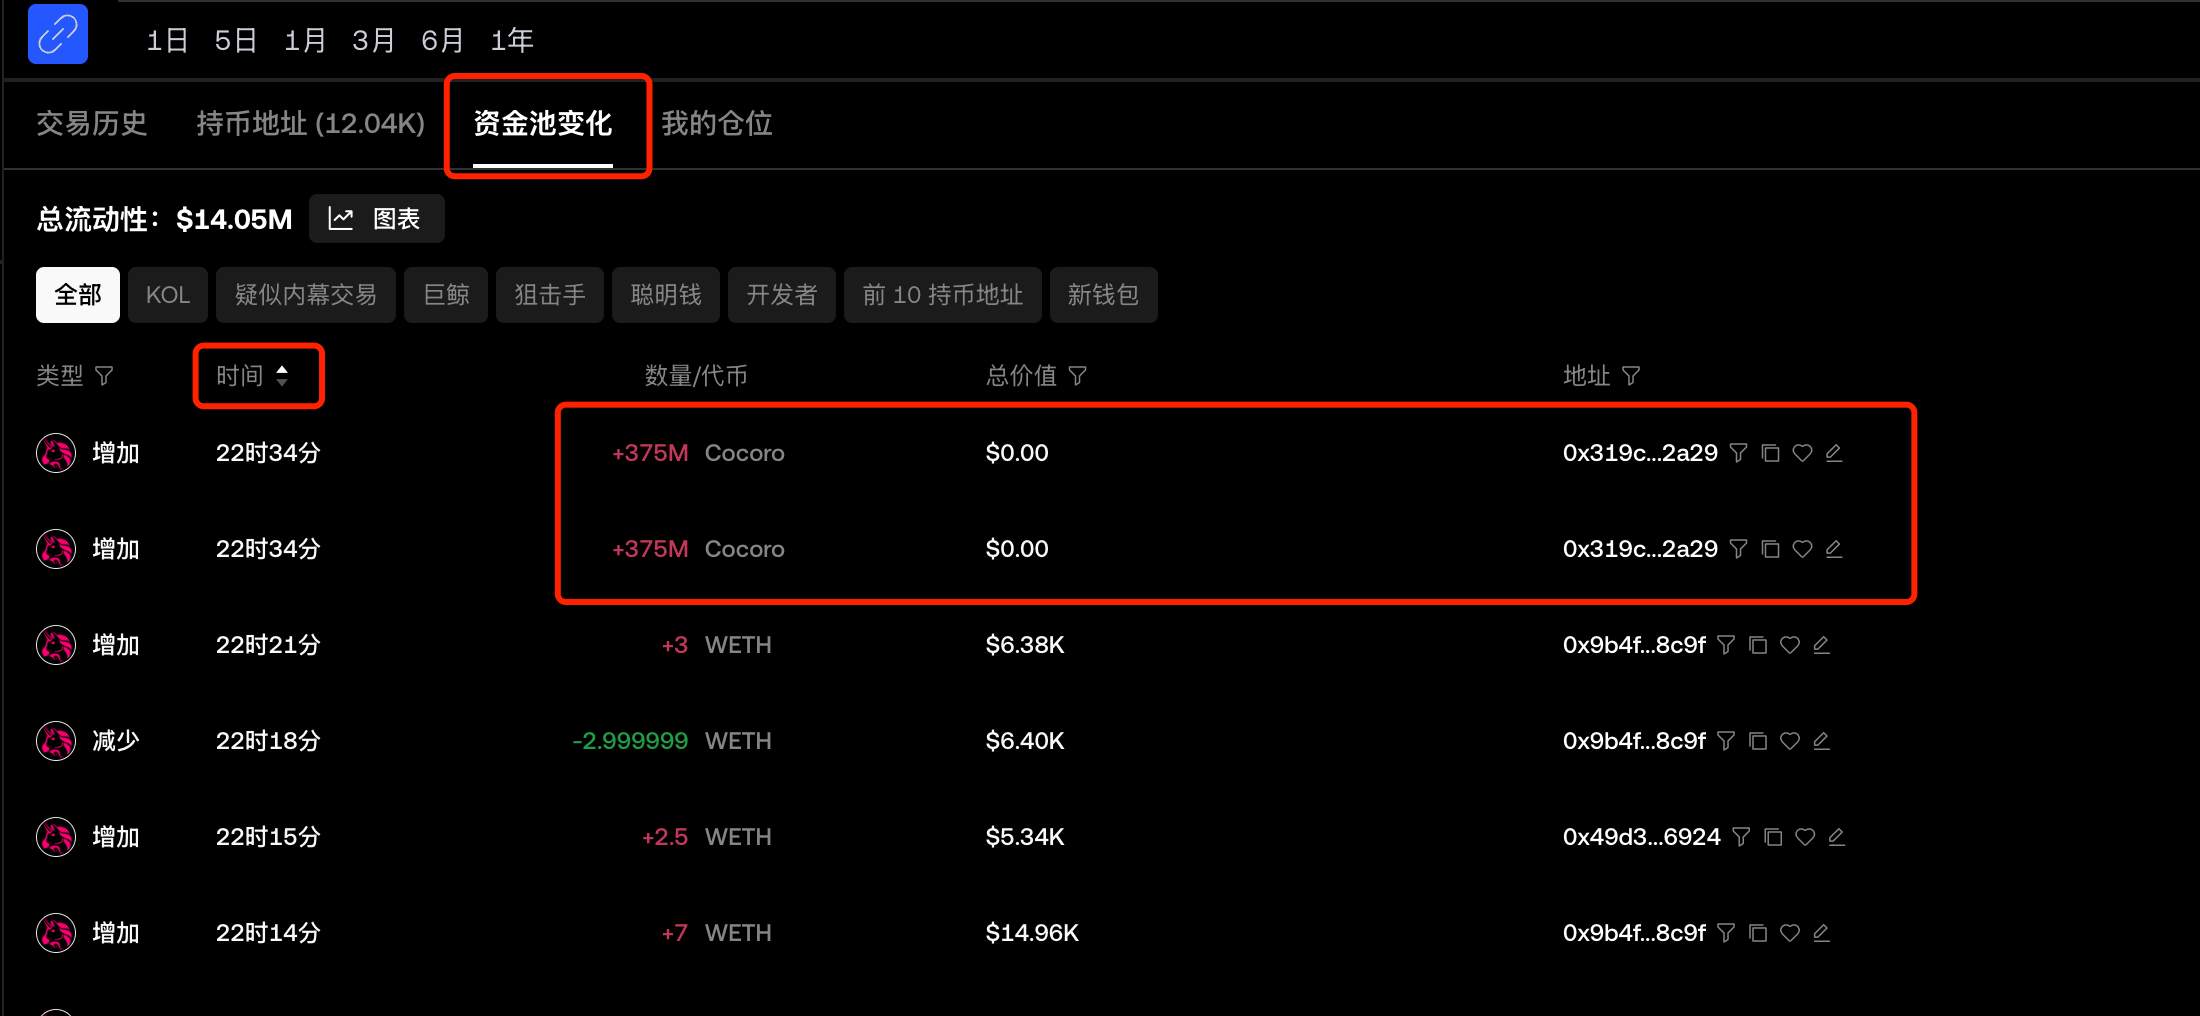Copy address 0x319c...2a29 in first row
Image resolution: width=2200 pixels, height=1016 pixels.
coord(1770,453)
